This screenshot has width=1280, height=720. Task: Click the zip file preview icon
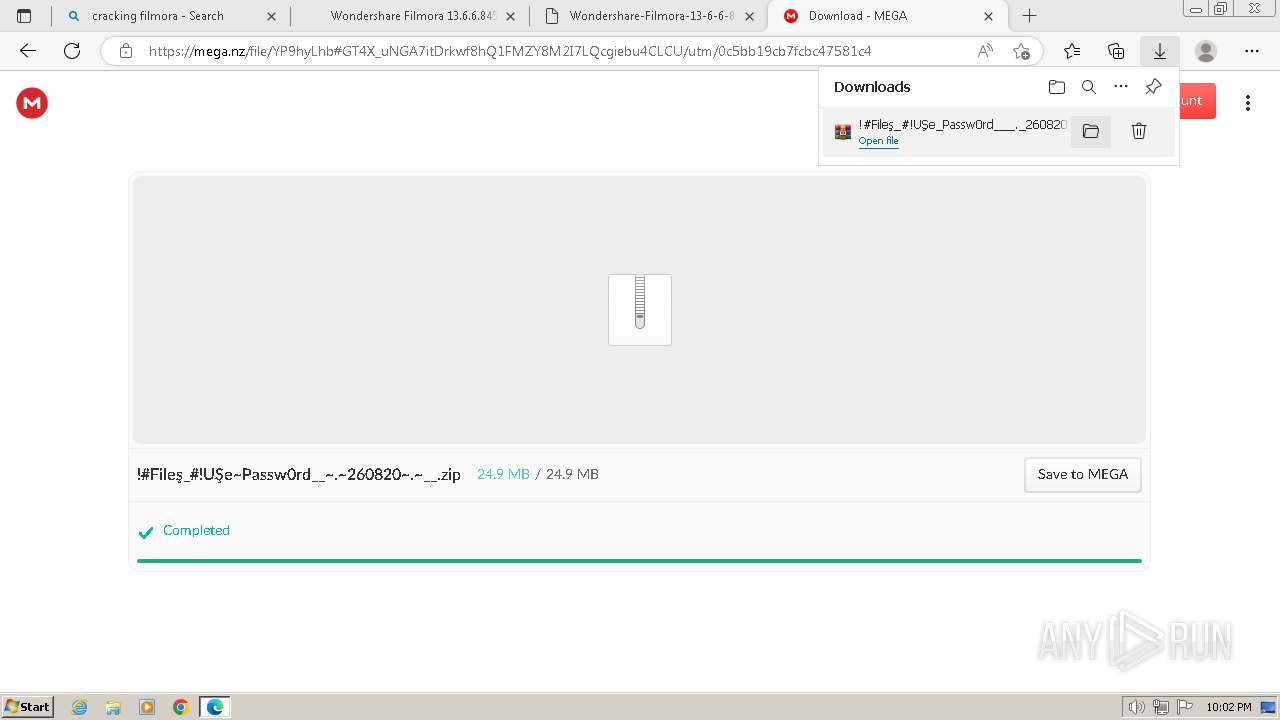point(640,310)
